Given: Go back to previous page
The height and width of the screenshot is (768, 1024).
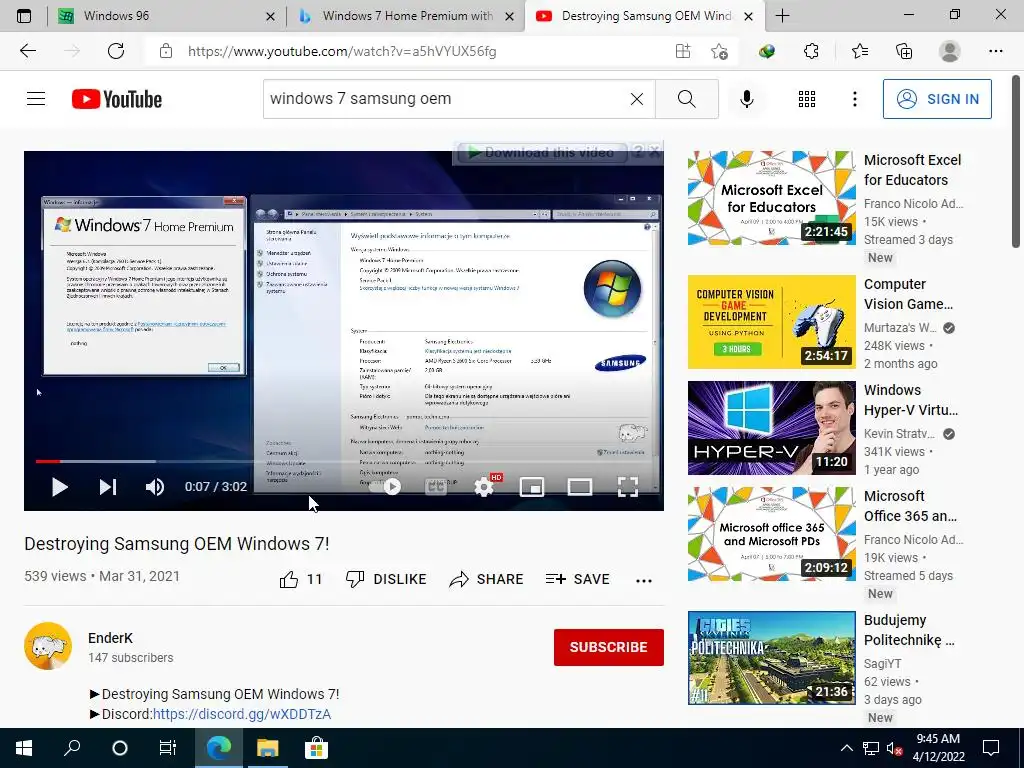Looking at the screenshot, I should pyautogui.click(x=27, y=51).
